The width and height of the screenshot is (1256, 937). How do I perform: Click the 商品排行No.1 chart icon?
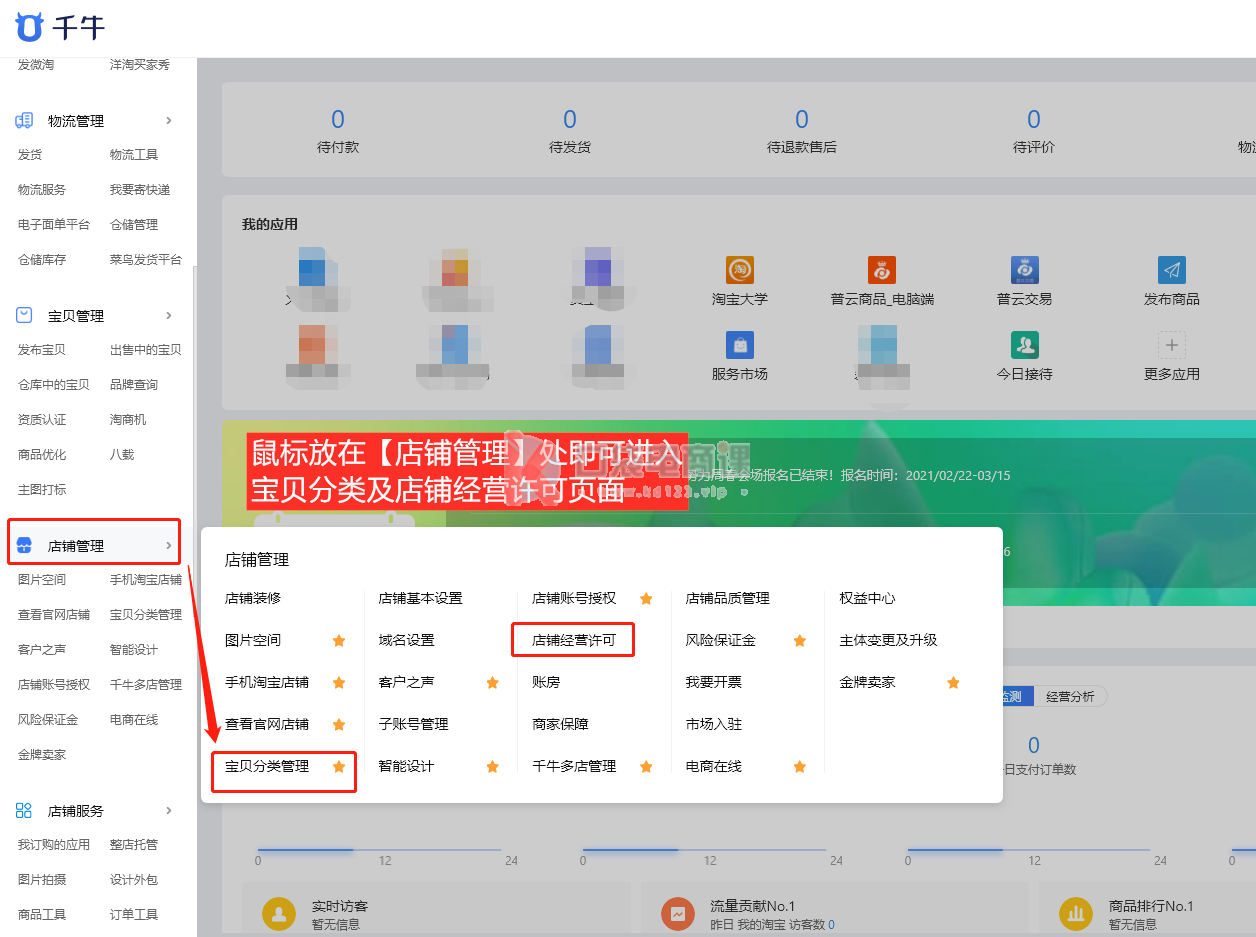tap(1077, 914)
